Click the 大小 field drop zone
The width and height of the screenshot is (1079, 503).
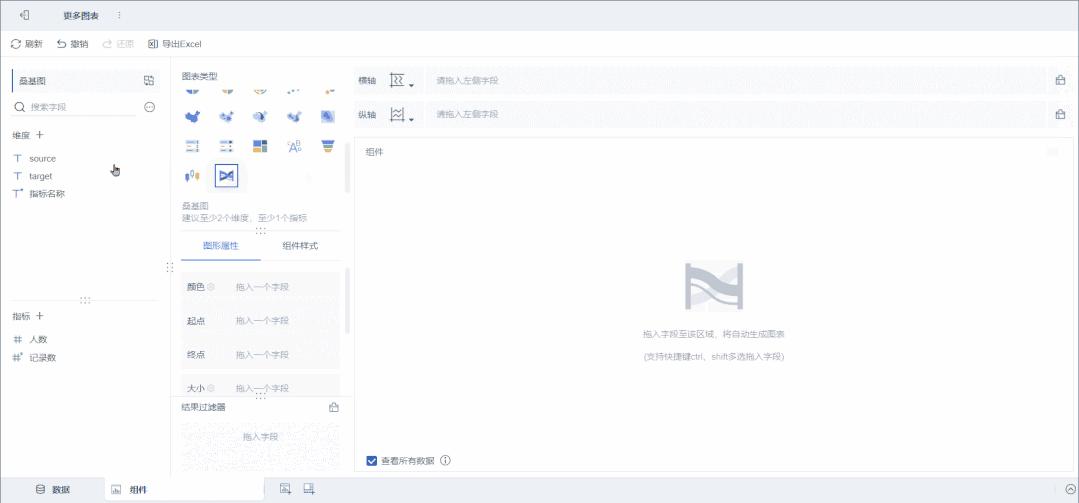coord(286,388)
